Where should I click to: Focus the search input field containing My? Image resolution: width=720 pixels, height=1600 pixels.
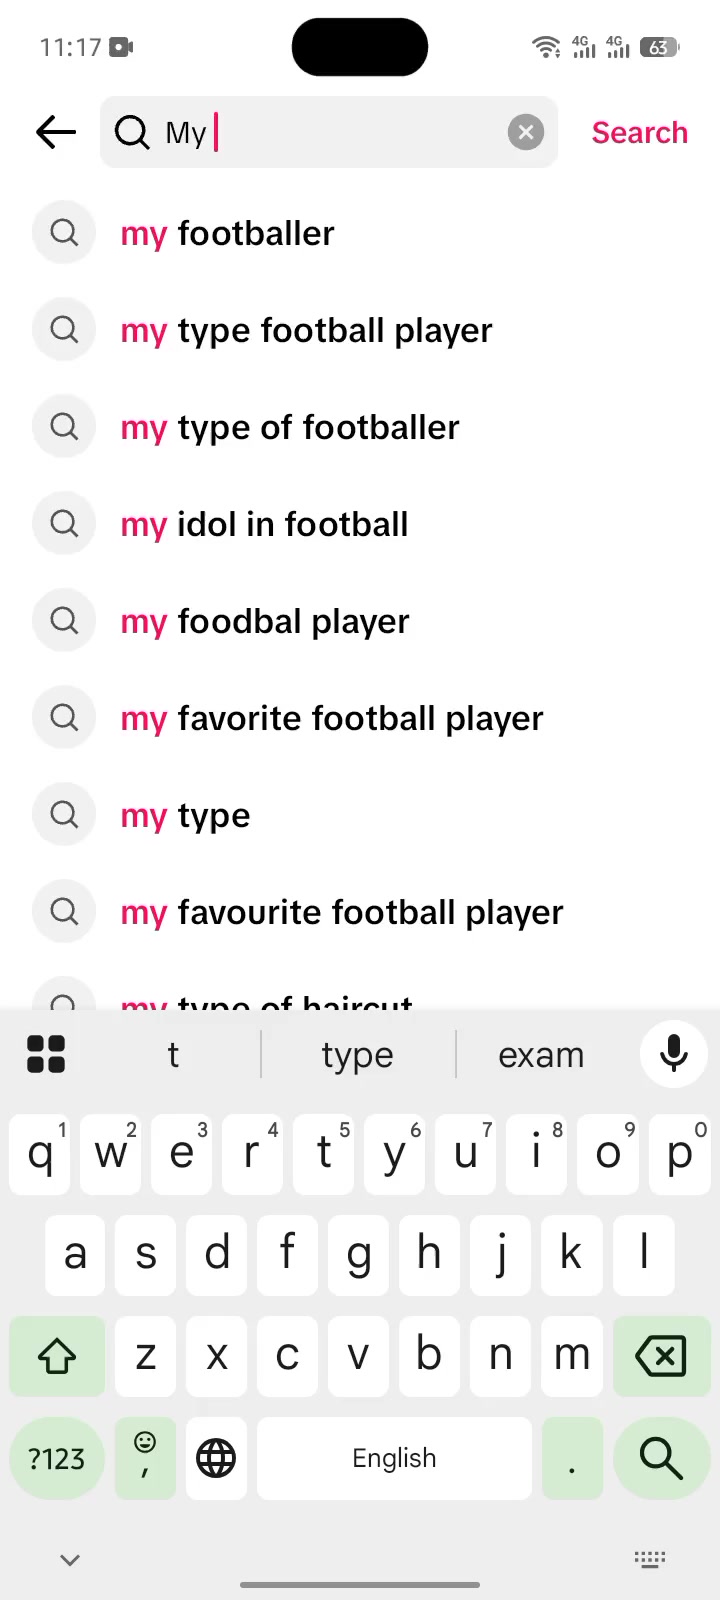click(329, 132)
